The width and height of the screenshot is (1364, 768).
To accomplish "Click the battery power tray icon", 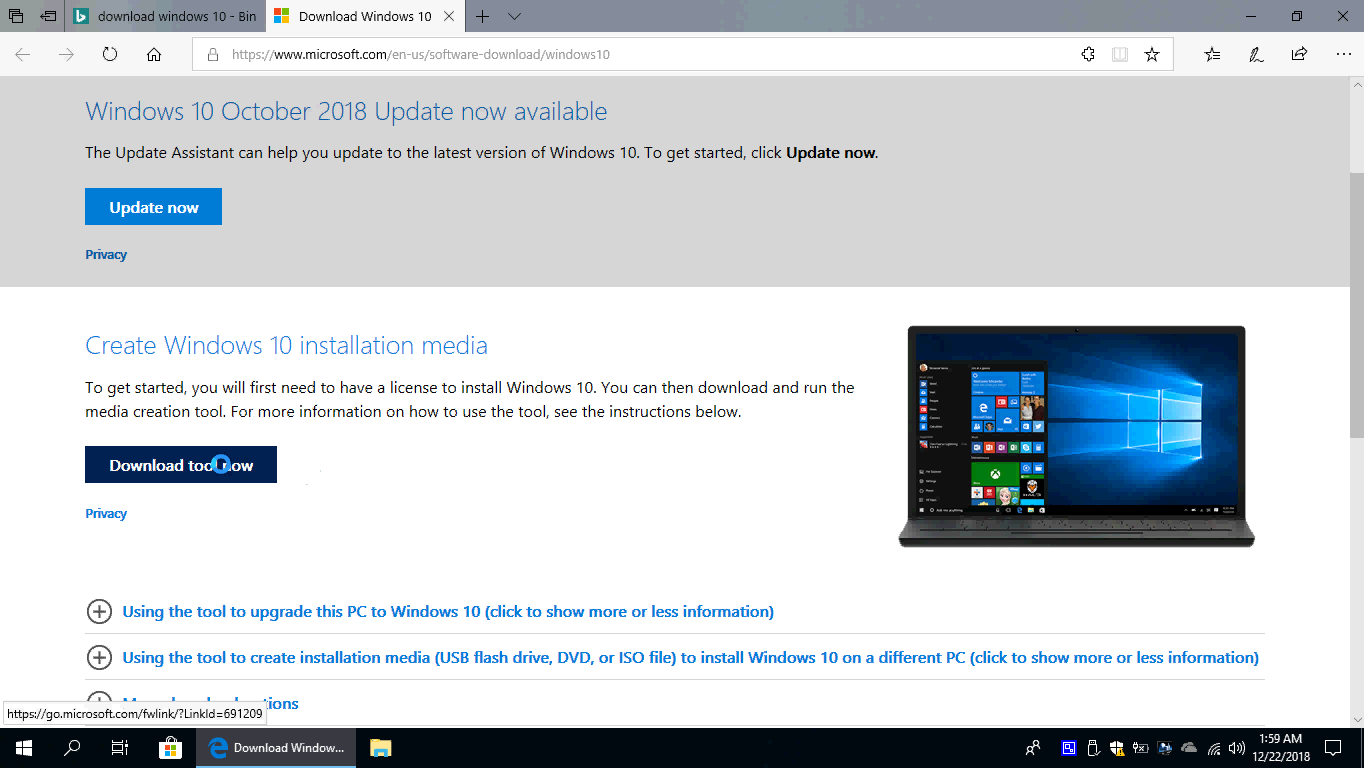I will [1140, 748].
